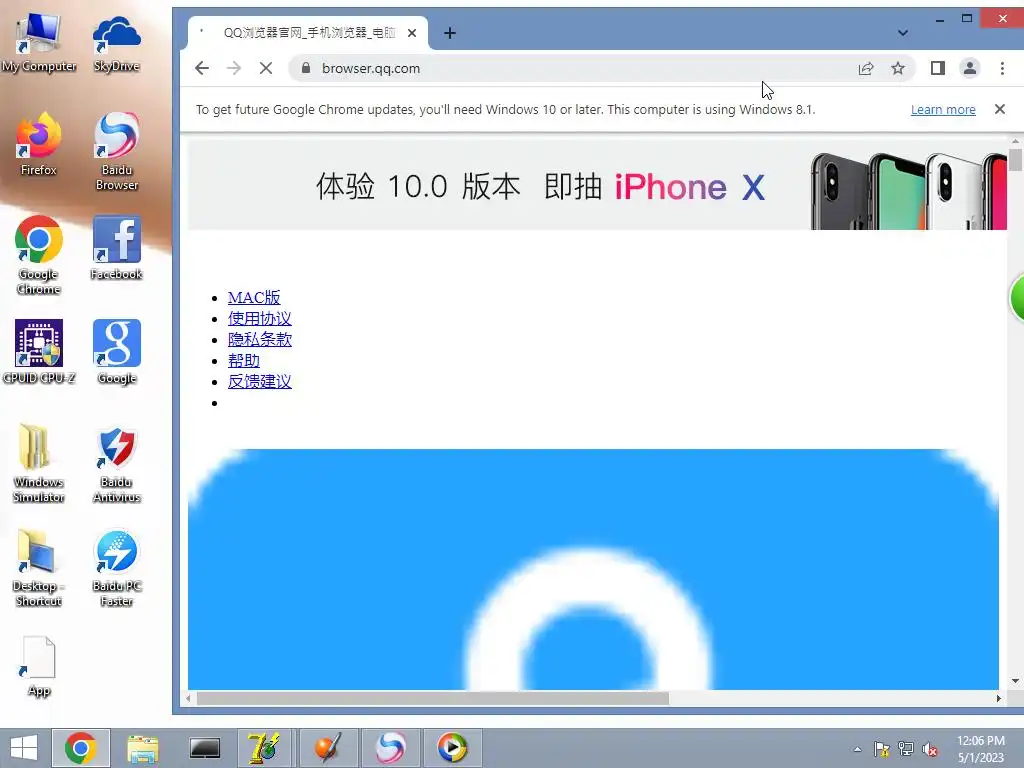Screen dimensions: 1024x768
Task: Open the taskbar app with the lightning seven icon
Action: click(266, 748)
